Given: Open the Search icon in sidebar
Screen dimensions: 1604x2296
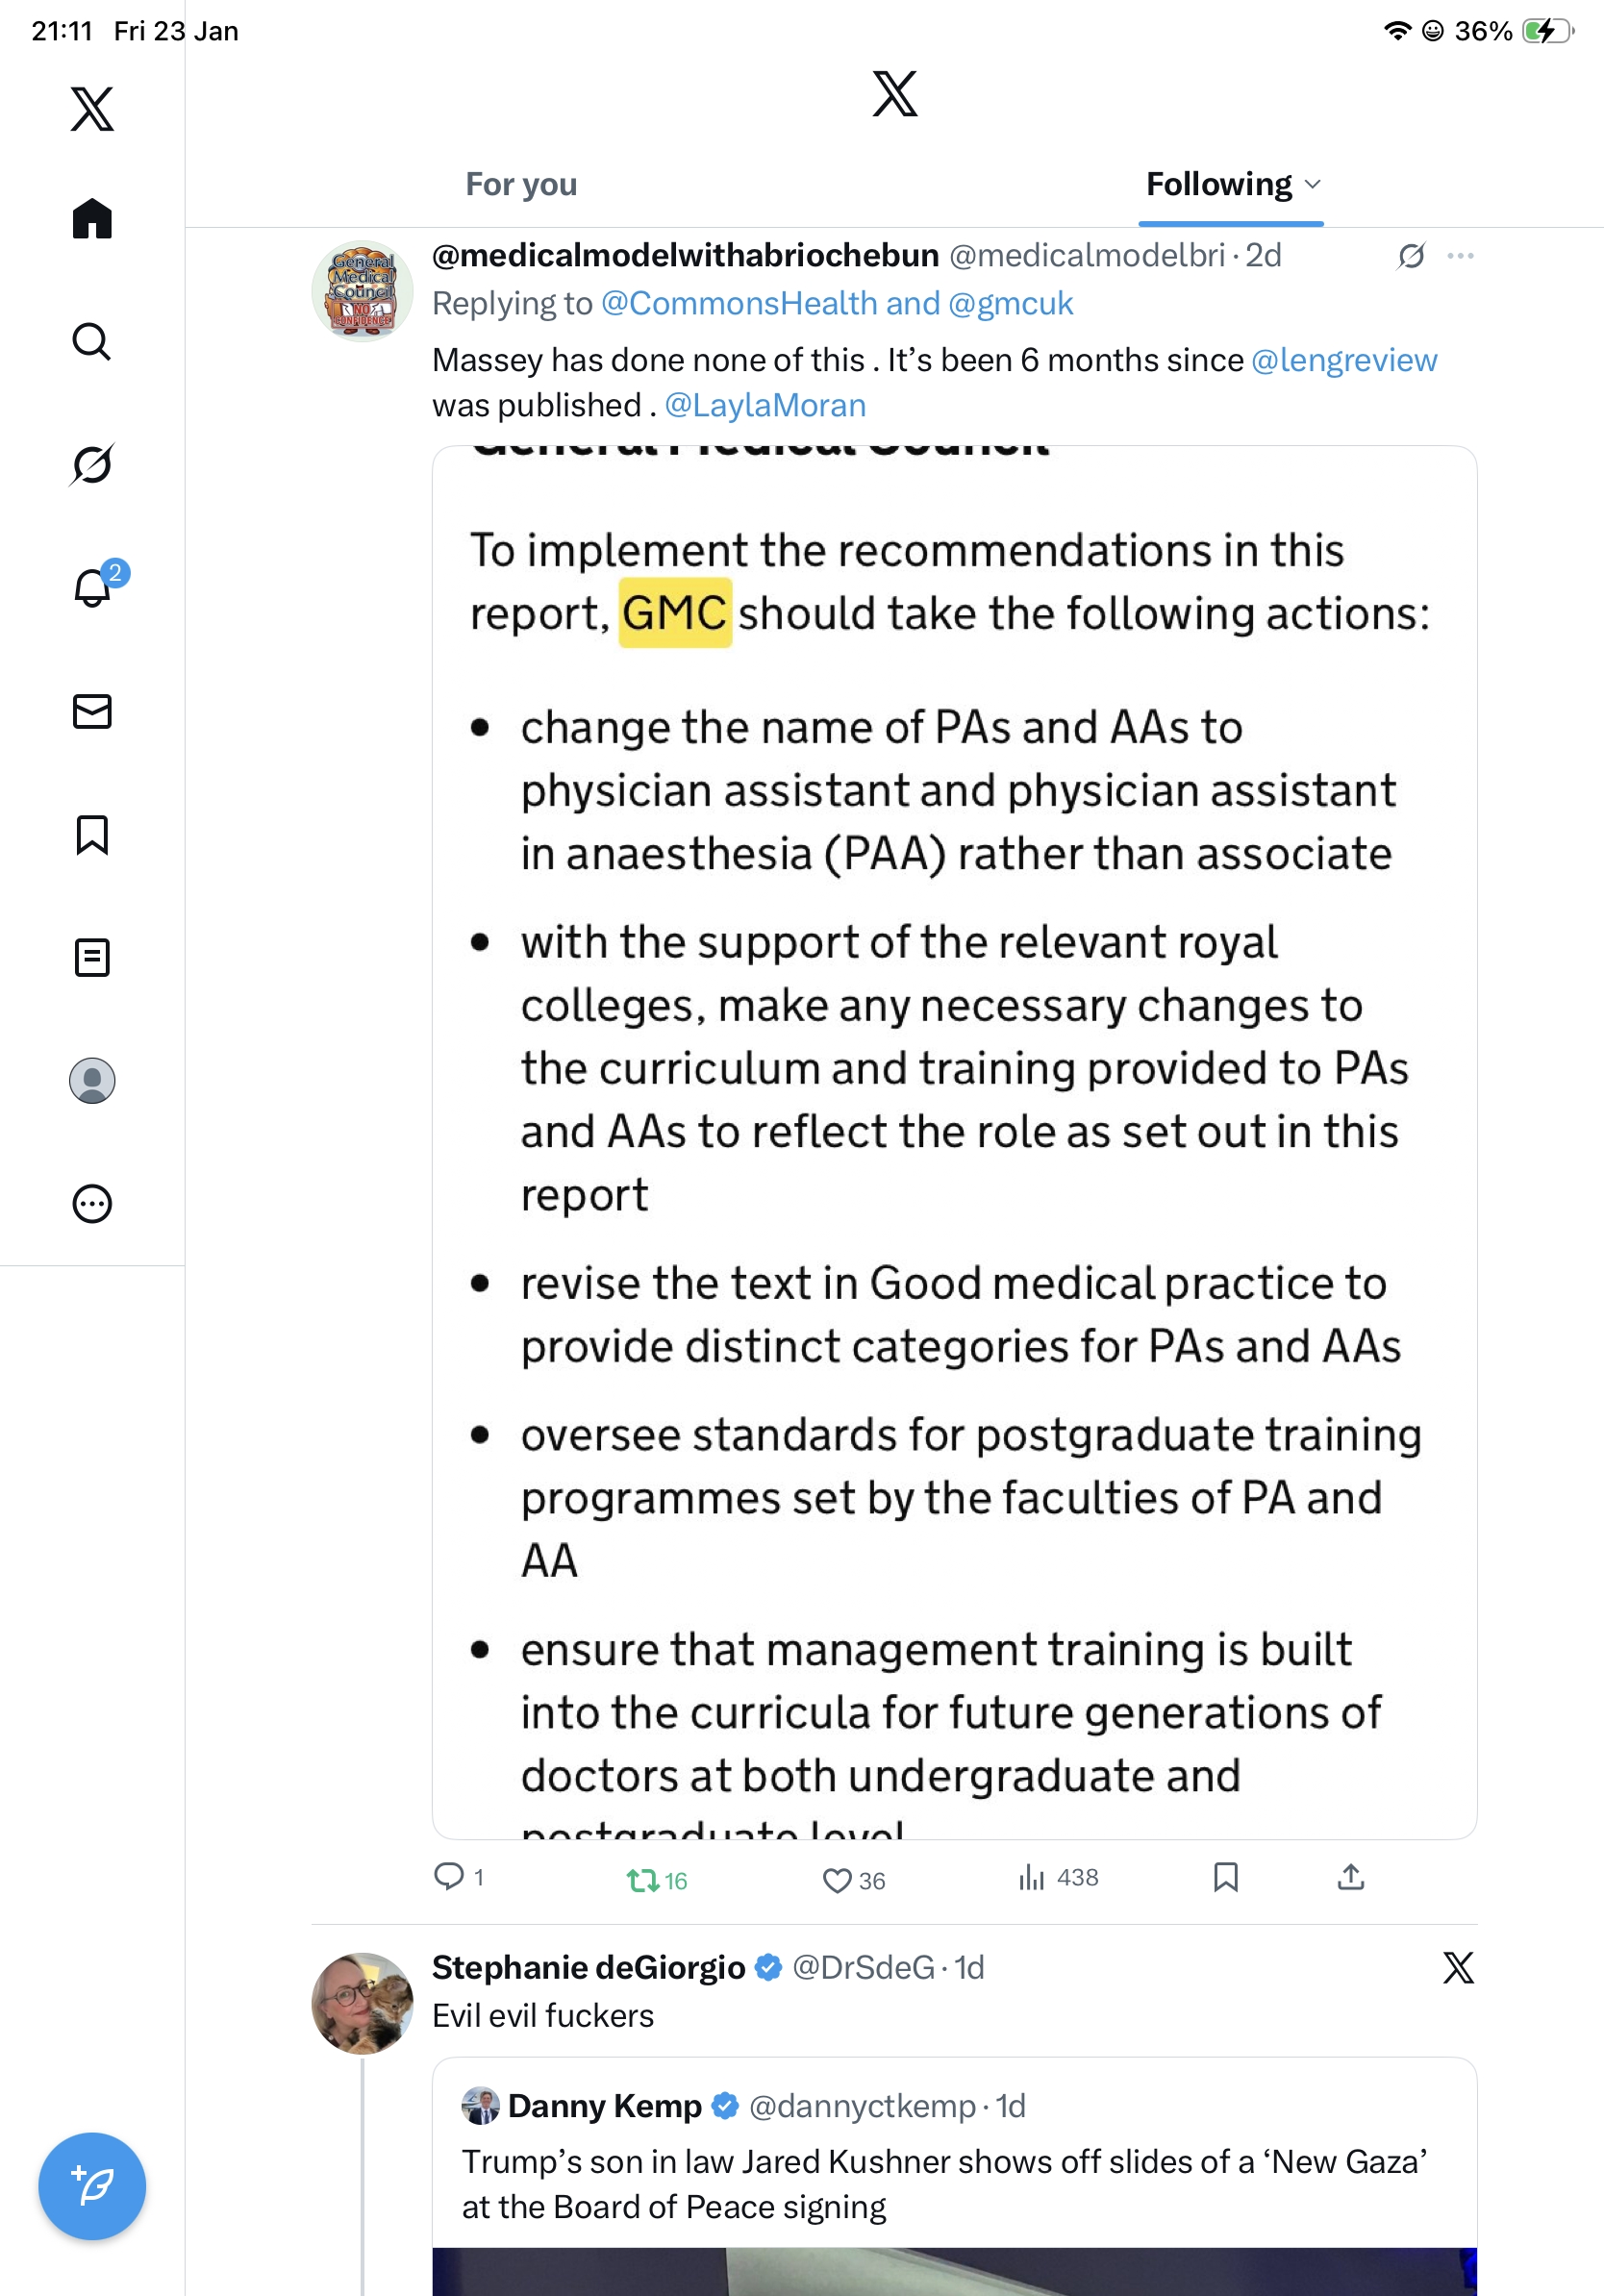Looking at the screenshot, I should 92,342.
